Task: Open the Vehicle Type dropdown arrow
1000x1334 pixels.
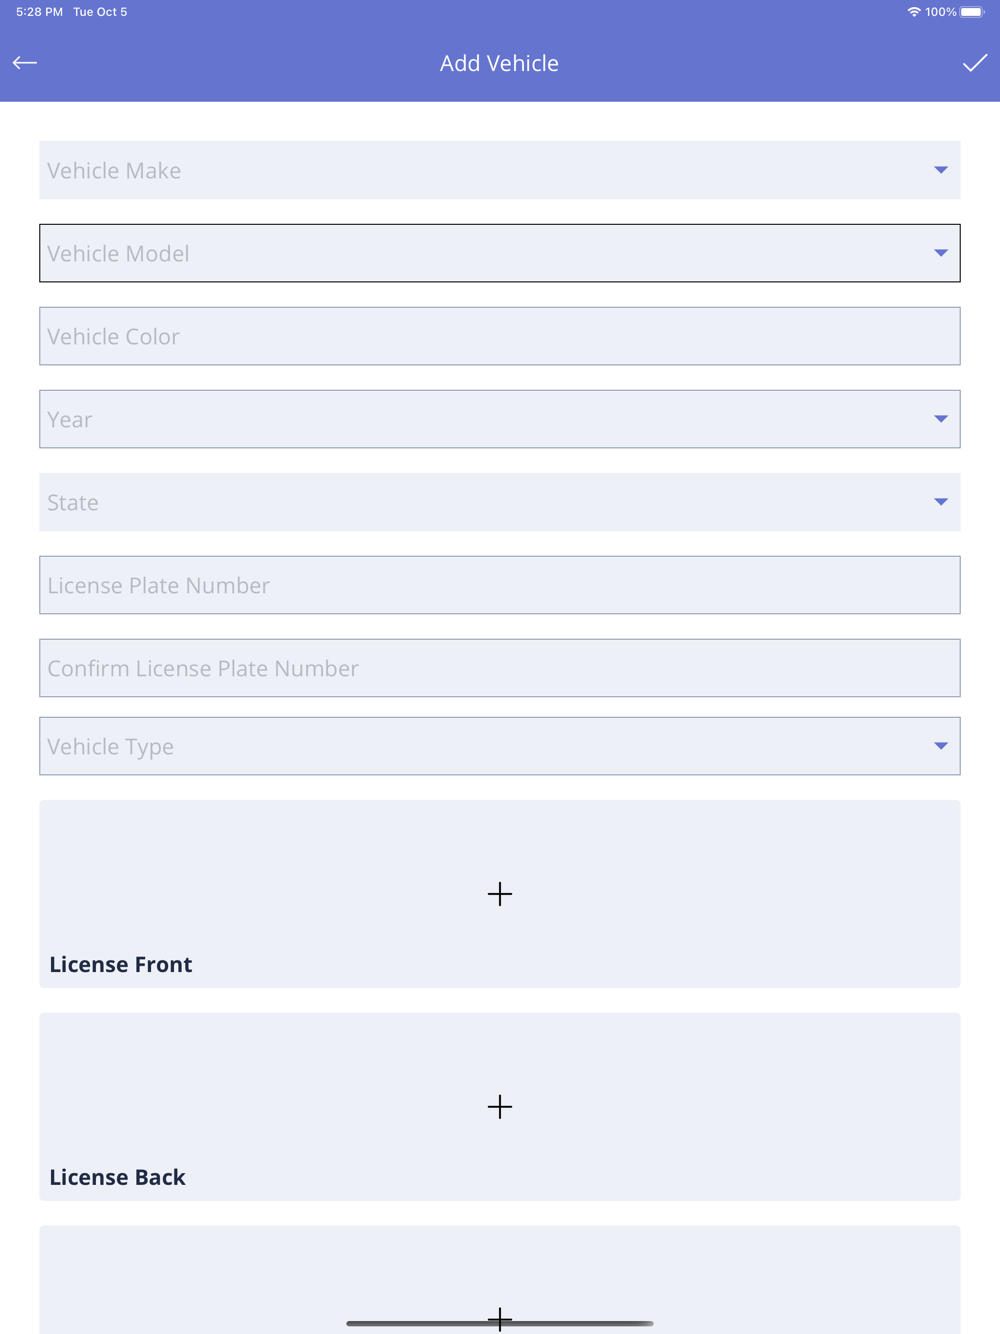Action: [x=941, y=746]
